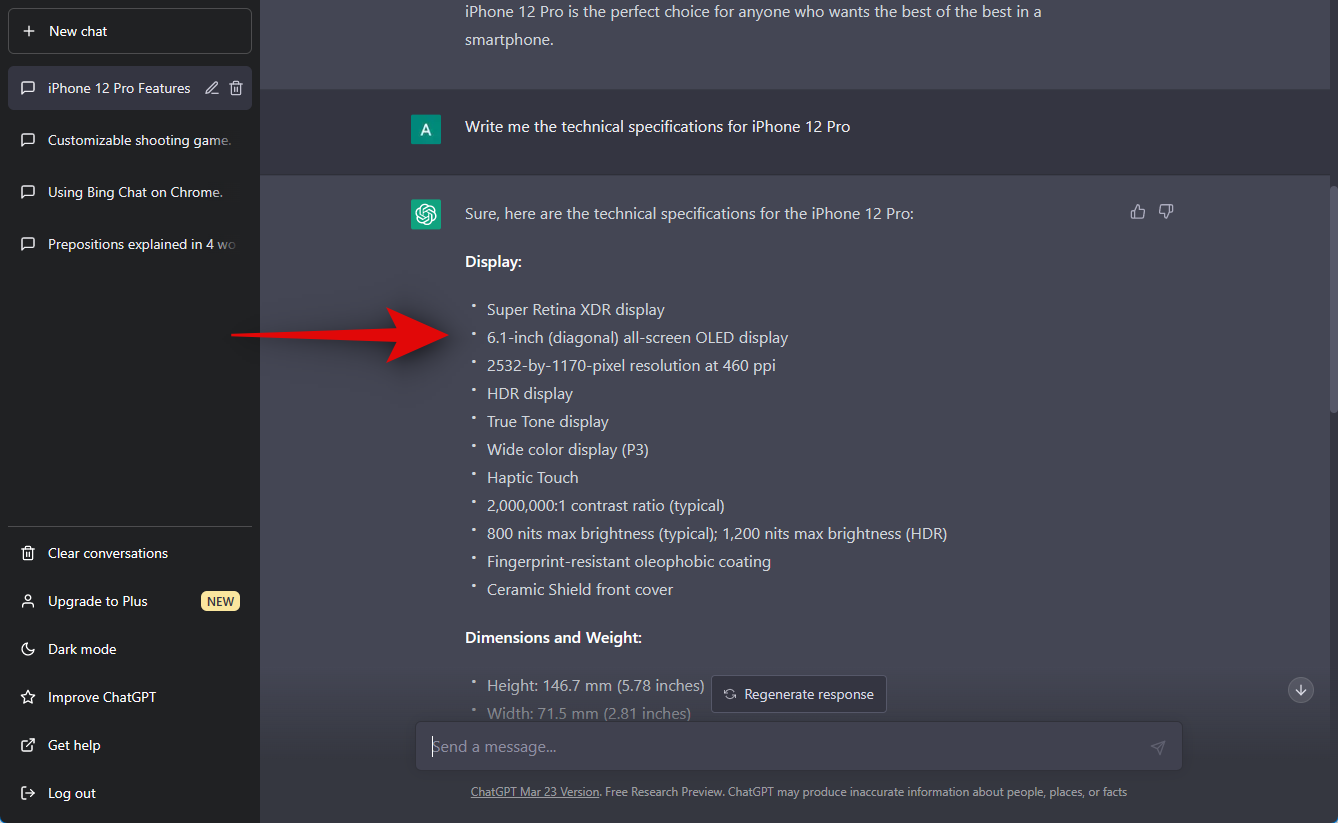This screenshot has width=1338, height=823.
Task: Click the send message arrow icon
Action: (x=1157, y=747)
